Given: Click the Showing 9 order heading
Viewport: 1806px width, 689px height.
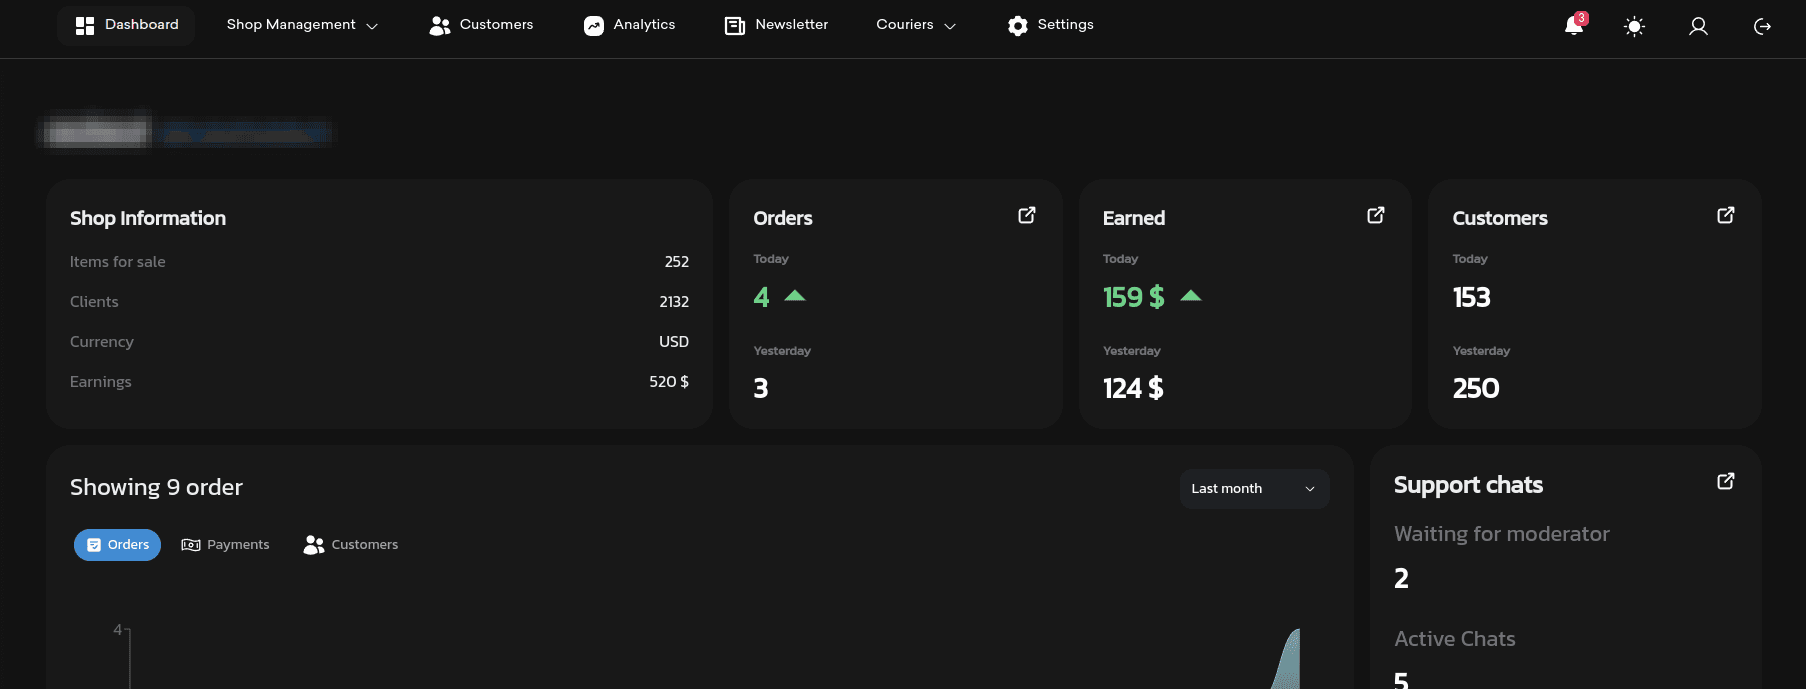Looking at the screenshot, I should [x=156, y=487].
